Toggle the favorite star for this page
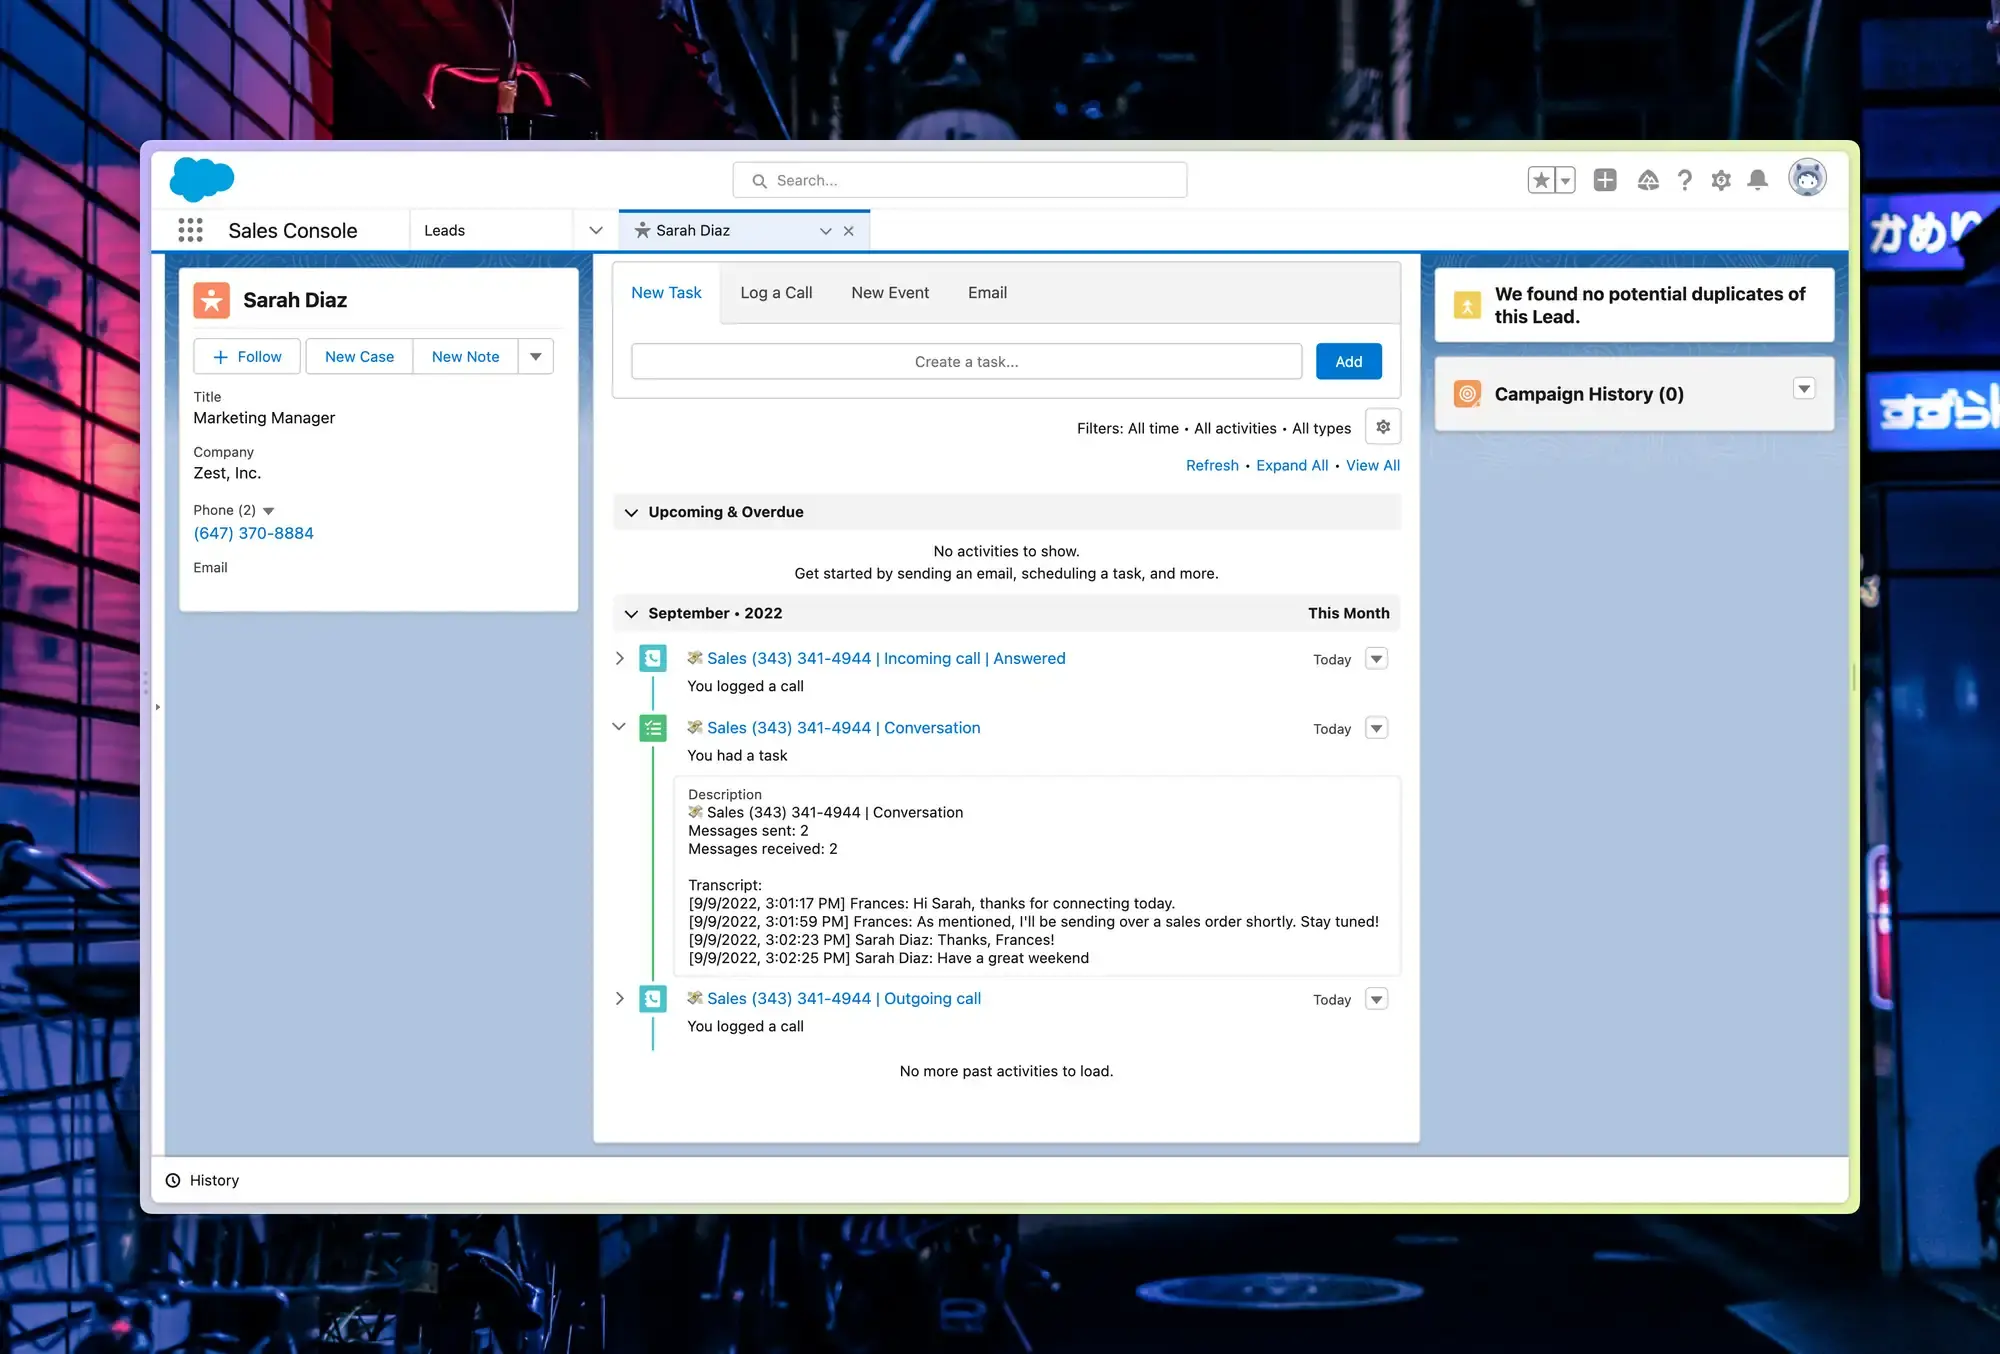2000x1354 pixels. coord(1540,179)
